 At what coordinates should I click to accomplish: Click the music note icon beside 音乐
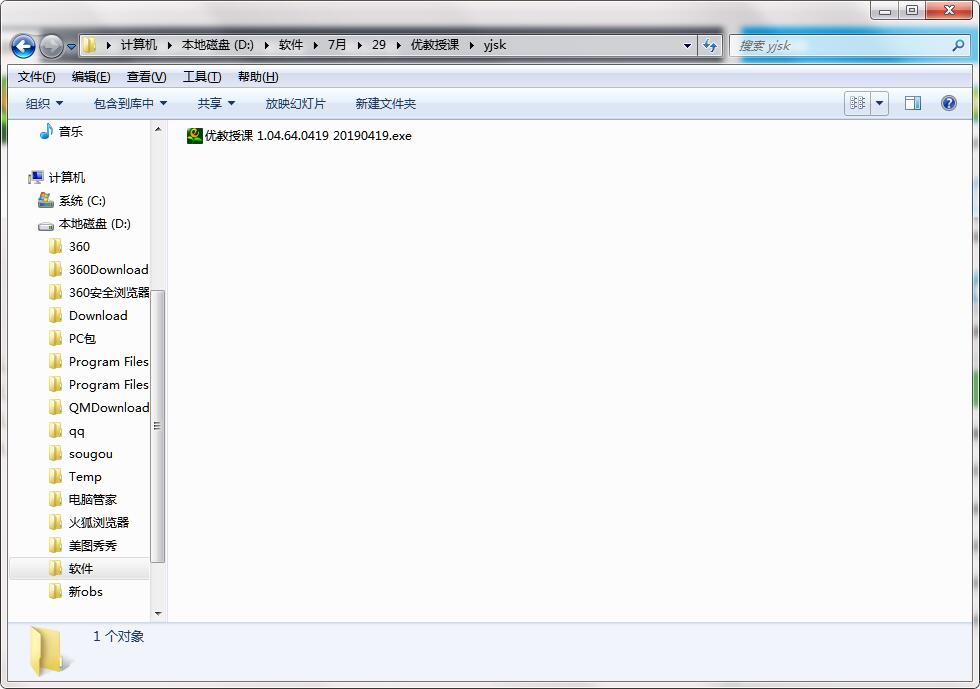click(46, 131)
